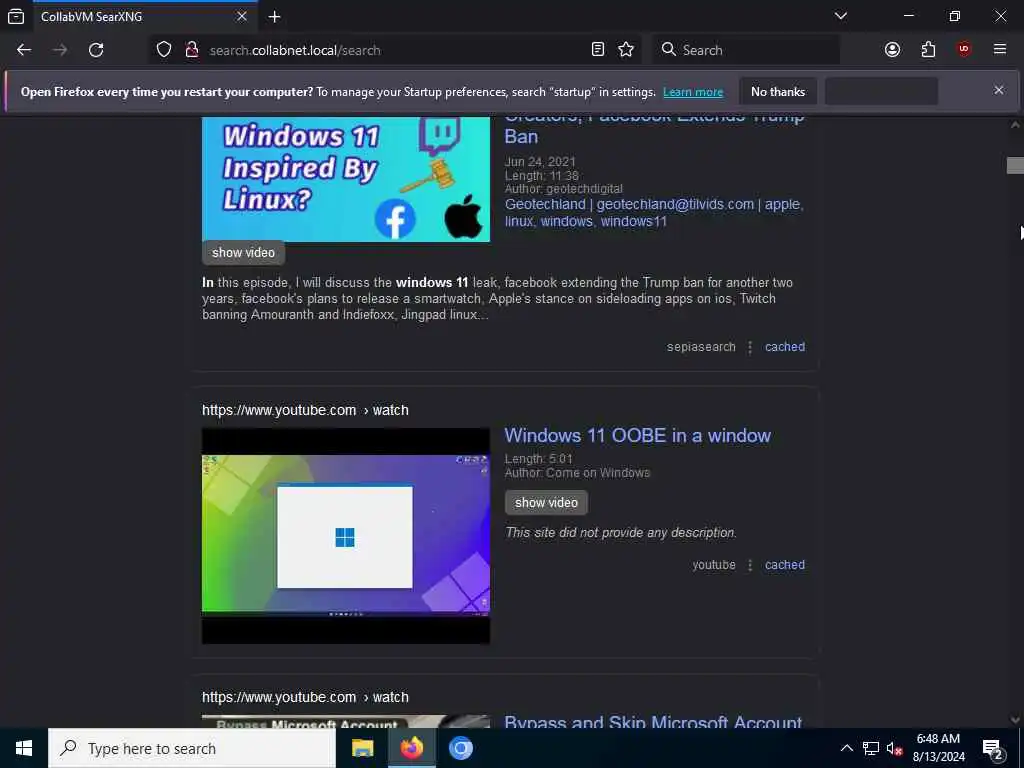Screen dimensions: 1024x768
Task: Reload the current page
Action: pos(96,50)
